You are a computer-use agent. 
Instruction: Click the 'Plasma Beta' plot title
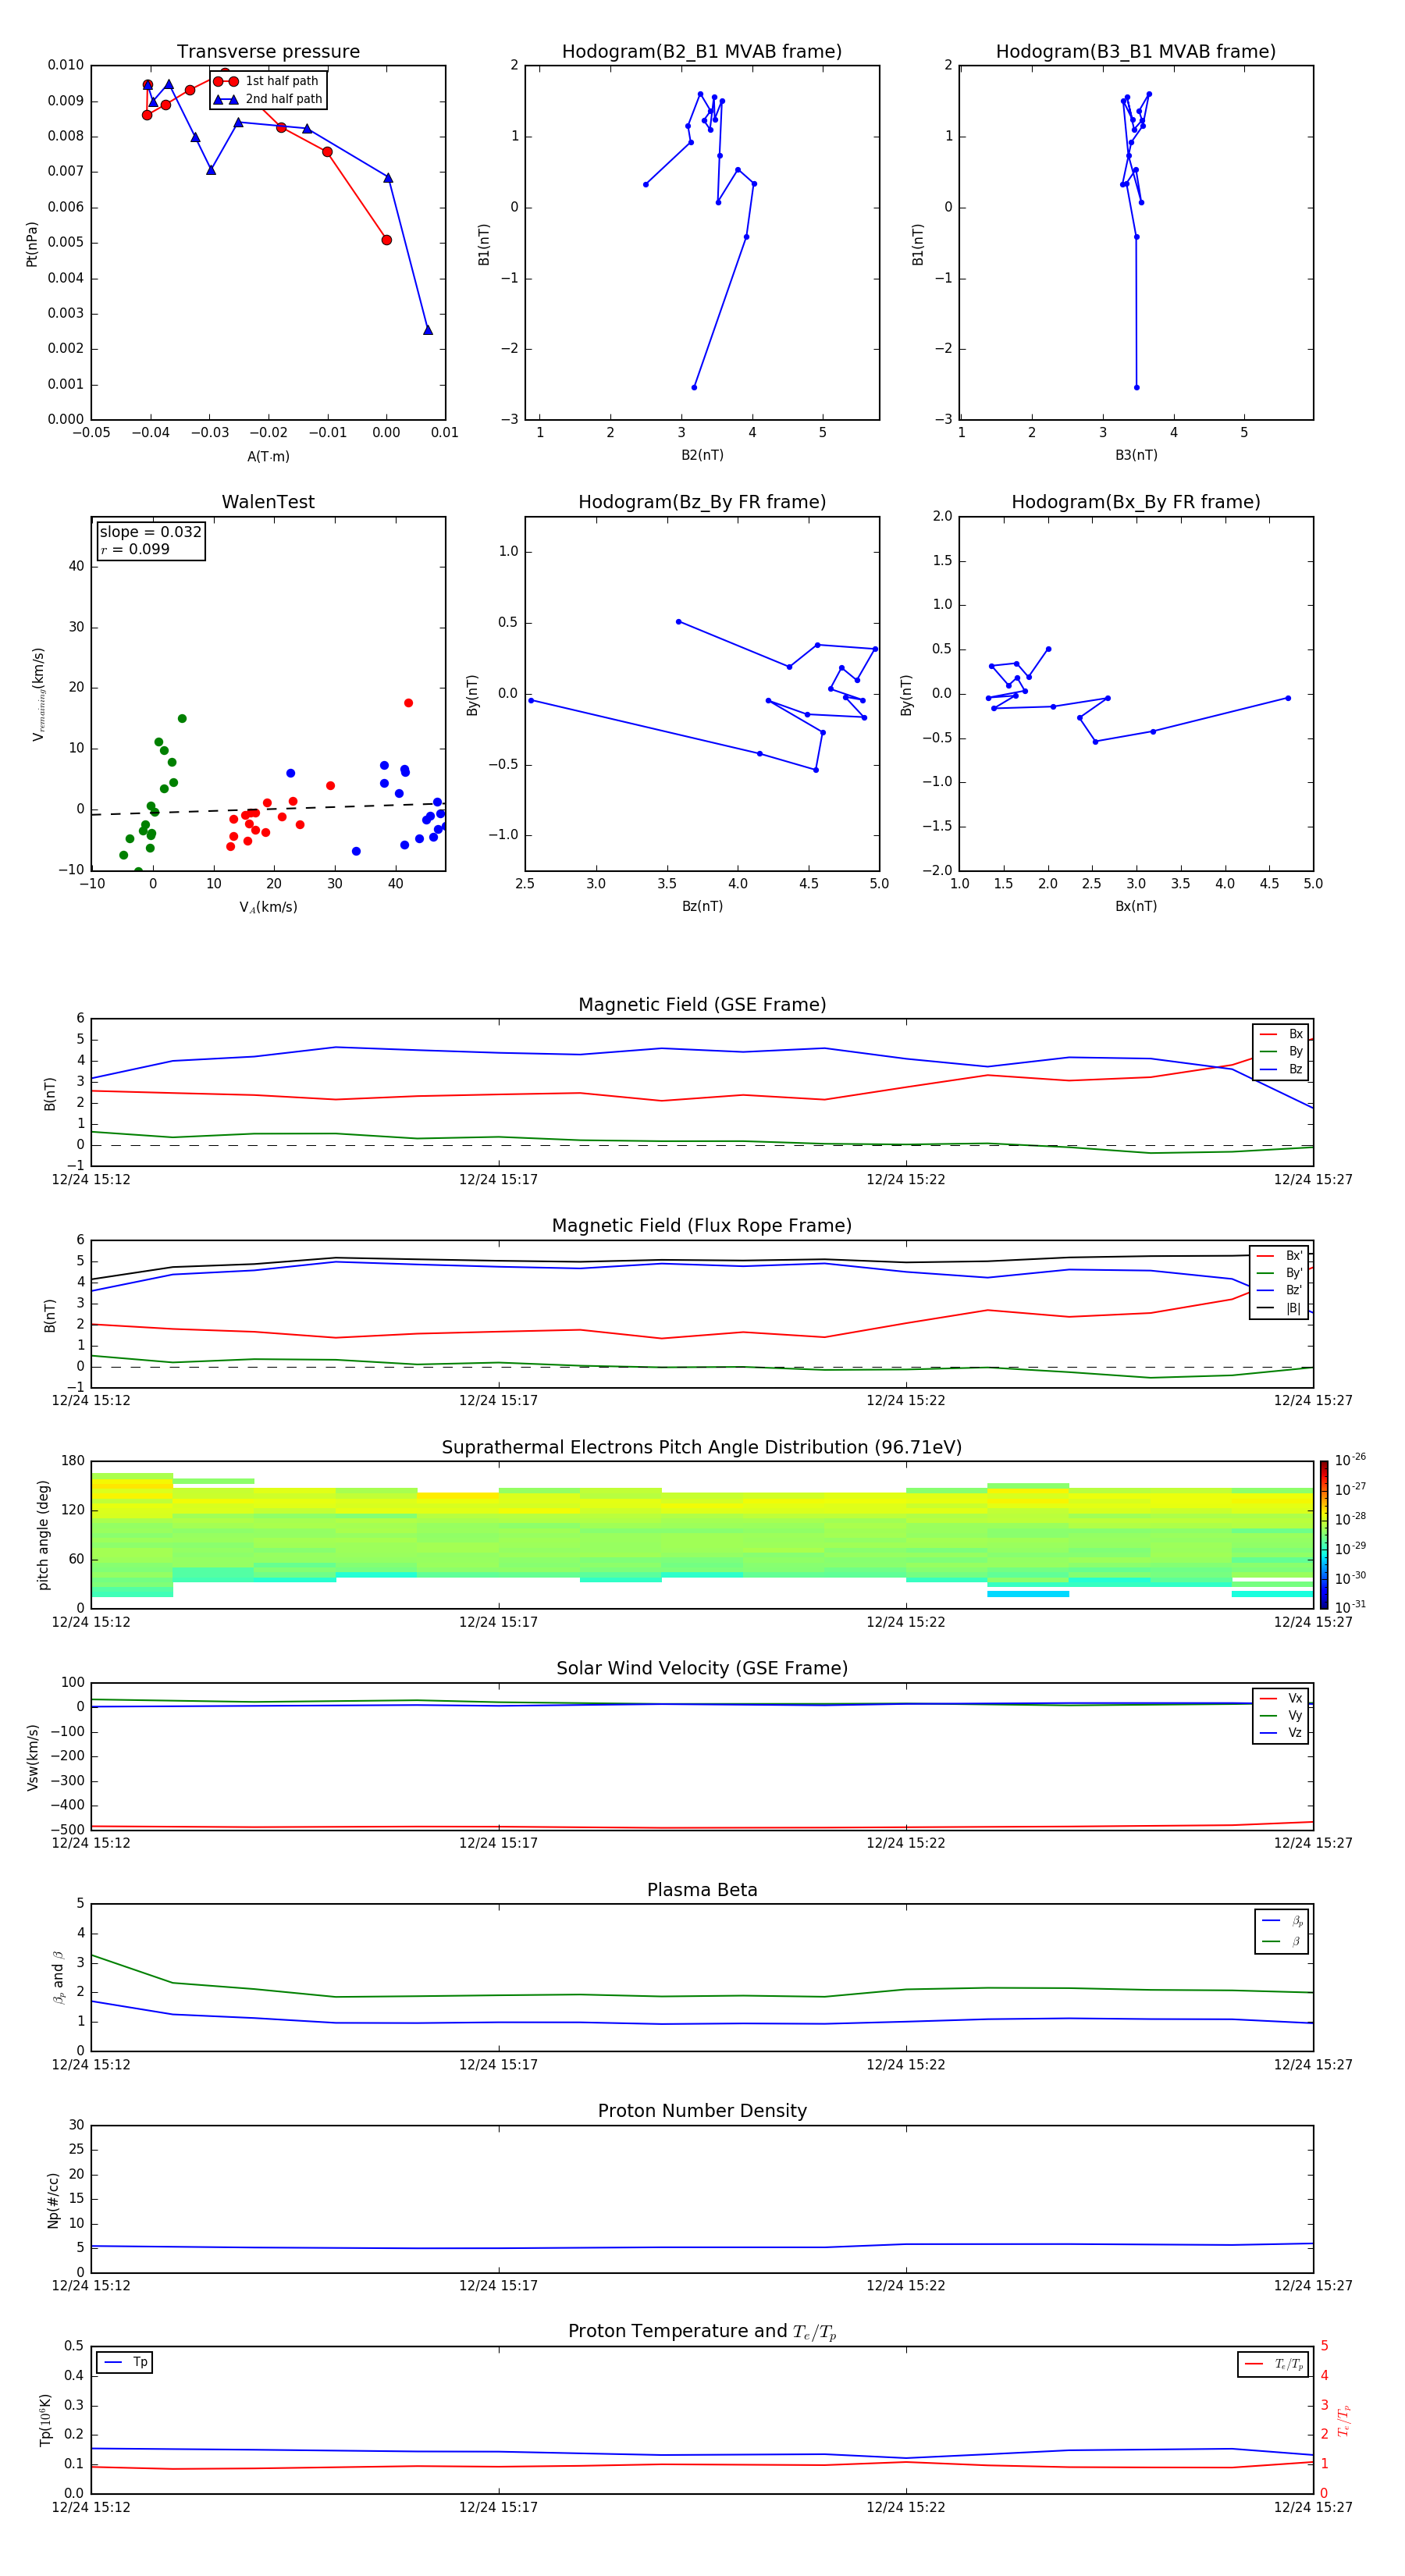tap(702, 1890)
